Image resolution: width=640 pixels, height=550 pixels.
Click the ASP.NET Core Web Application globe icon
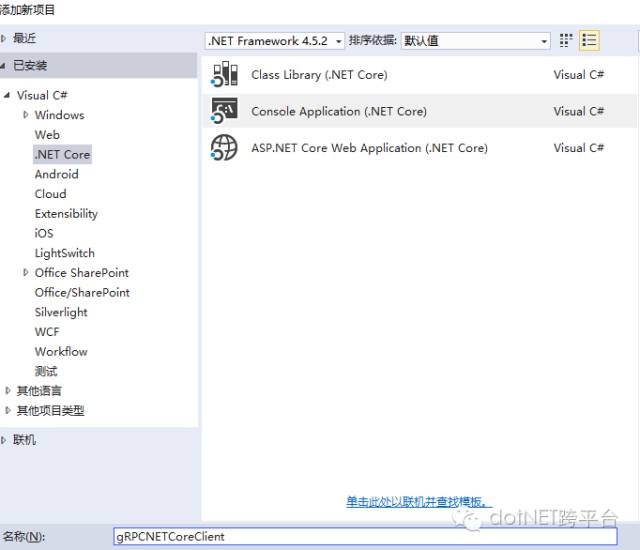224,147
